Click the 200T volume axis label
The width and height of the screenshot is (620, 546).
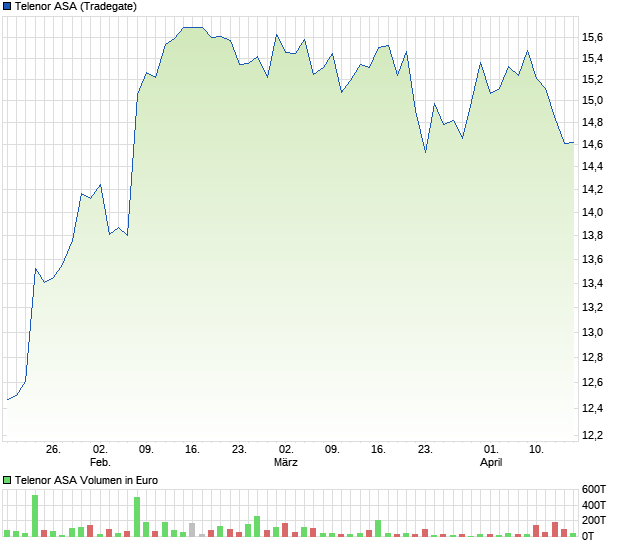tap(594, 520)
